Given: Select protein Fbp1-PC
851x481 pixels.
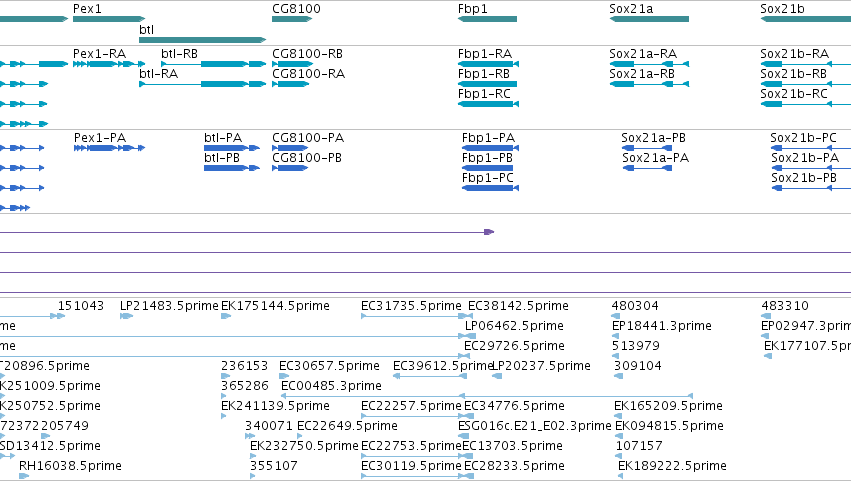Looking at the screenshot, I should pos(487,178).
